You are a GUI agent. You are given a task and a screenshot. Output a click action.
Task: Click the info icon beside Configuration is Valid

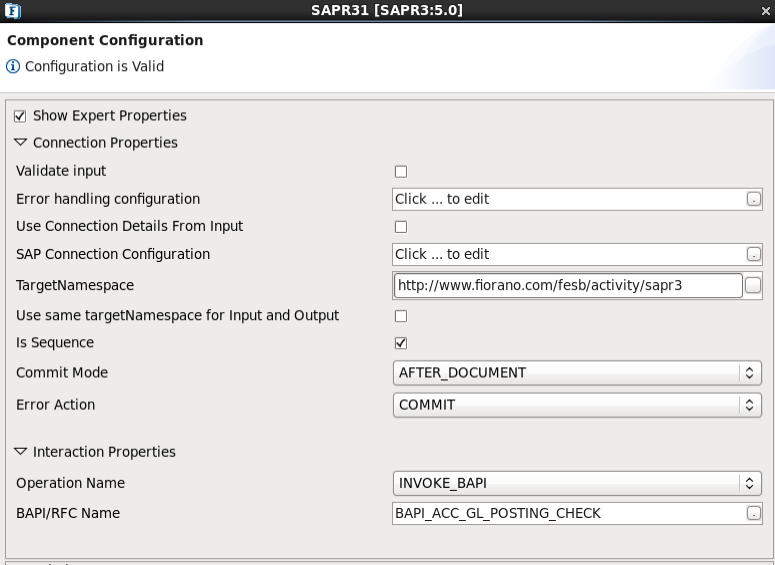pyautogui.click(x=13, y=66)
